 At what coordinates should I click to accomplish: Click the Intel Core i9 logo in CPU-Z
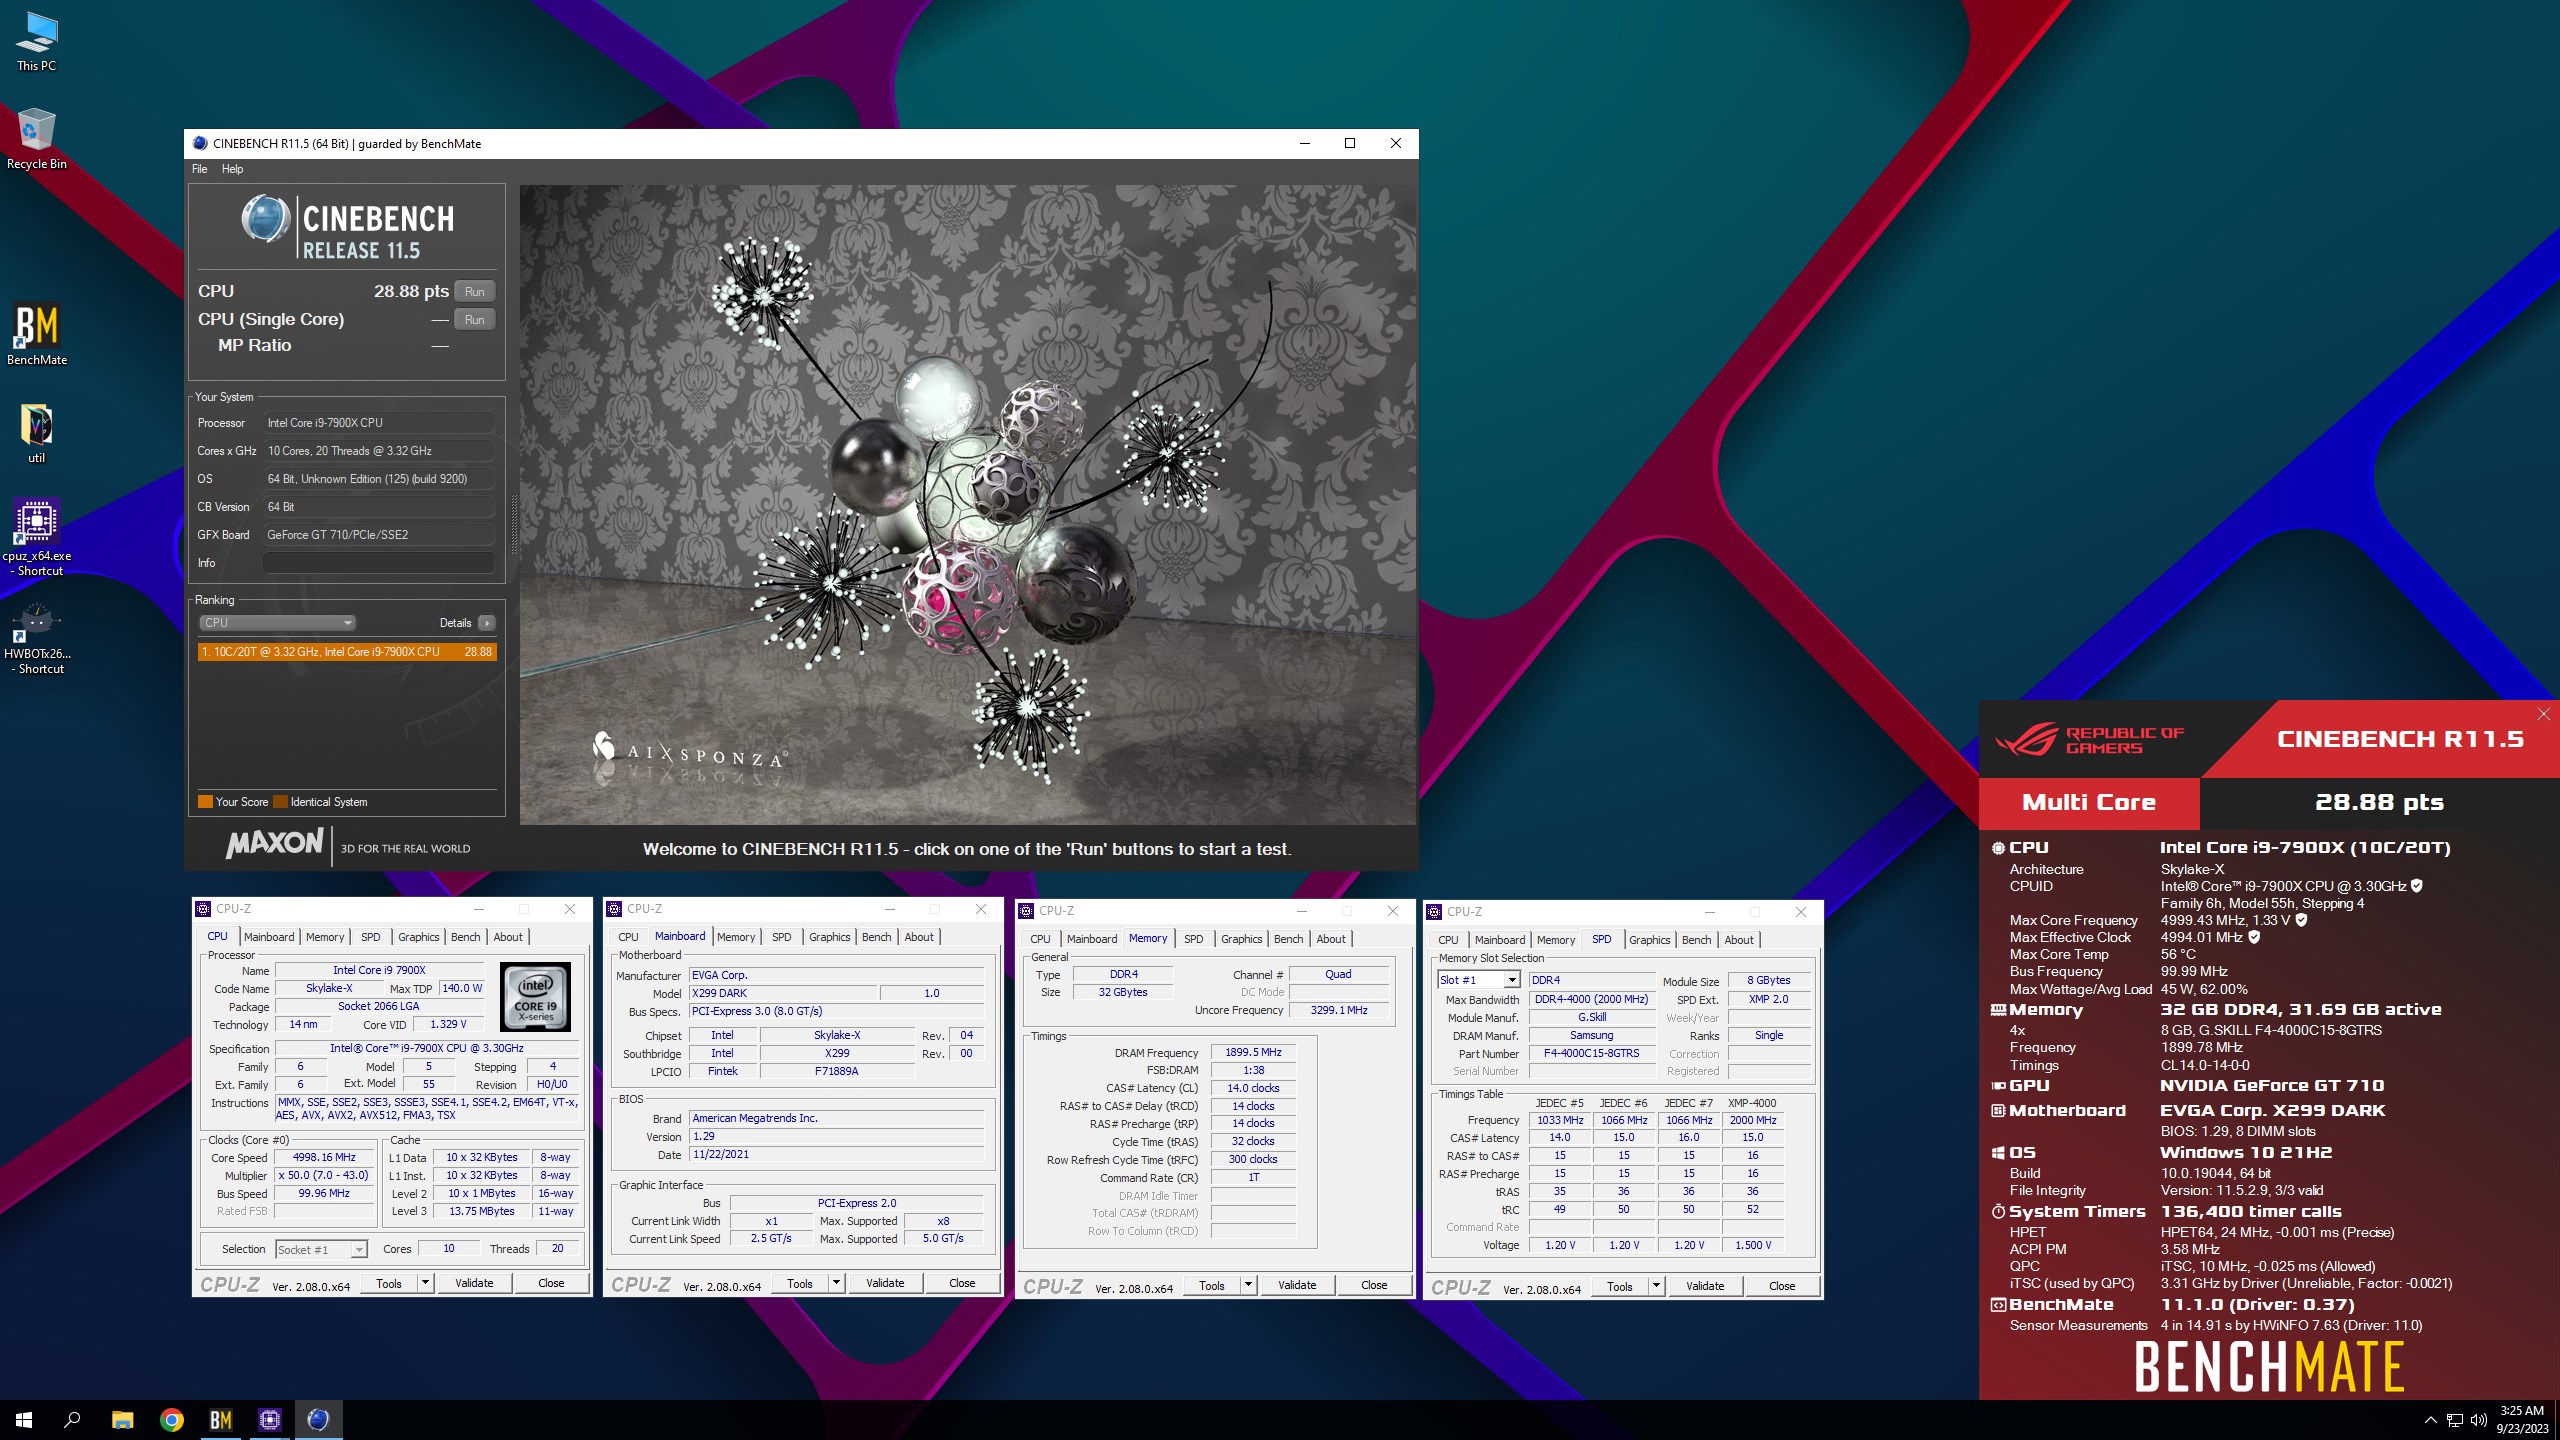[x=535, y=997]
